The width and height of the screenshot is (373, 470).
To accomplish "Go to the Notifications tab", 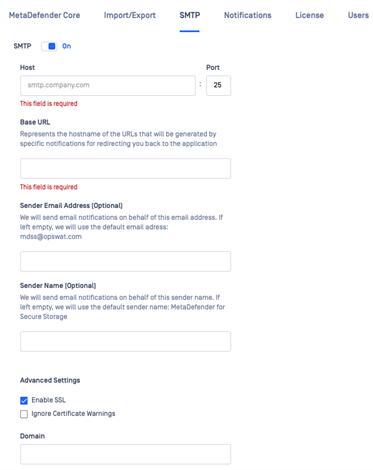I will point(248,15).
